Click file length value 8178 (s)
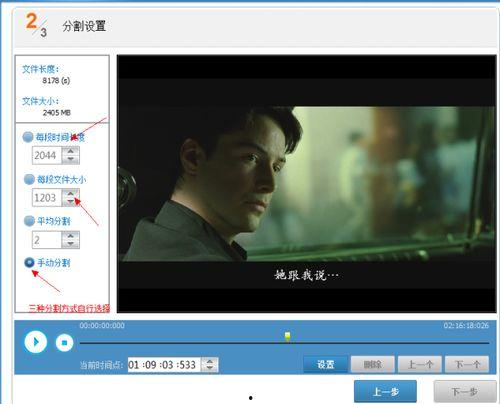Image resolution: width=500 pixels, height=404 pixels. click(56, 80)
